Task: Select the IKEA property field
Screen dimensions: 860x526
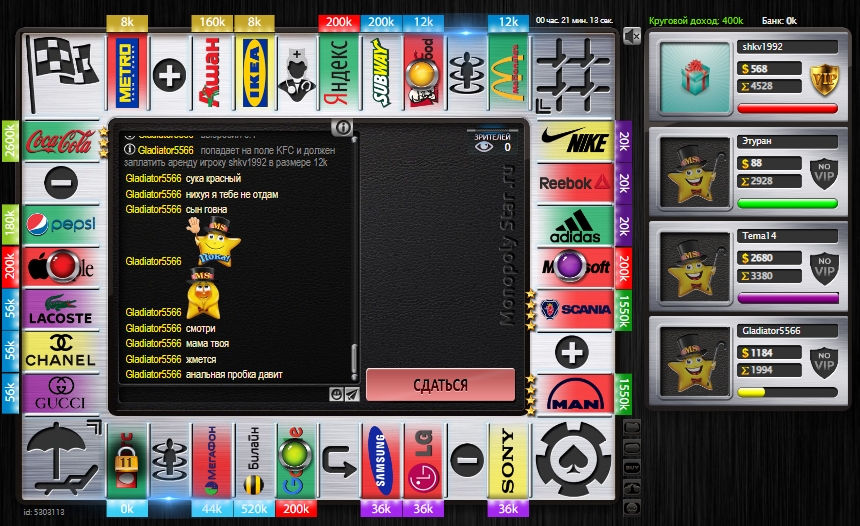Action: pos(254,74)
